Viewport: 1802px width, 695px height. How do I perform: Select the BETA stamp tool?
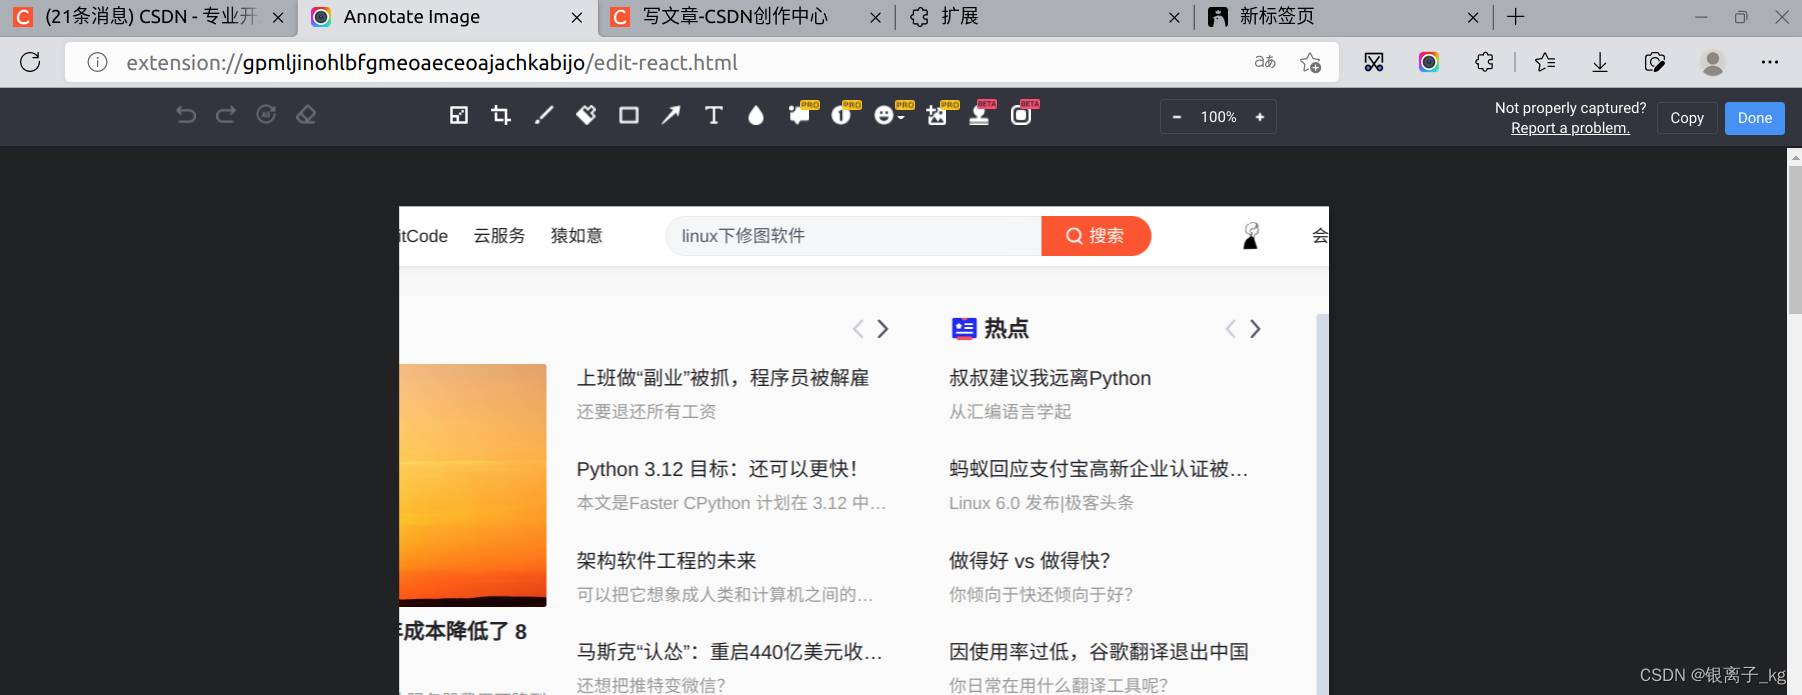point(981,114)
